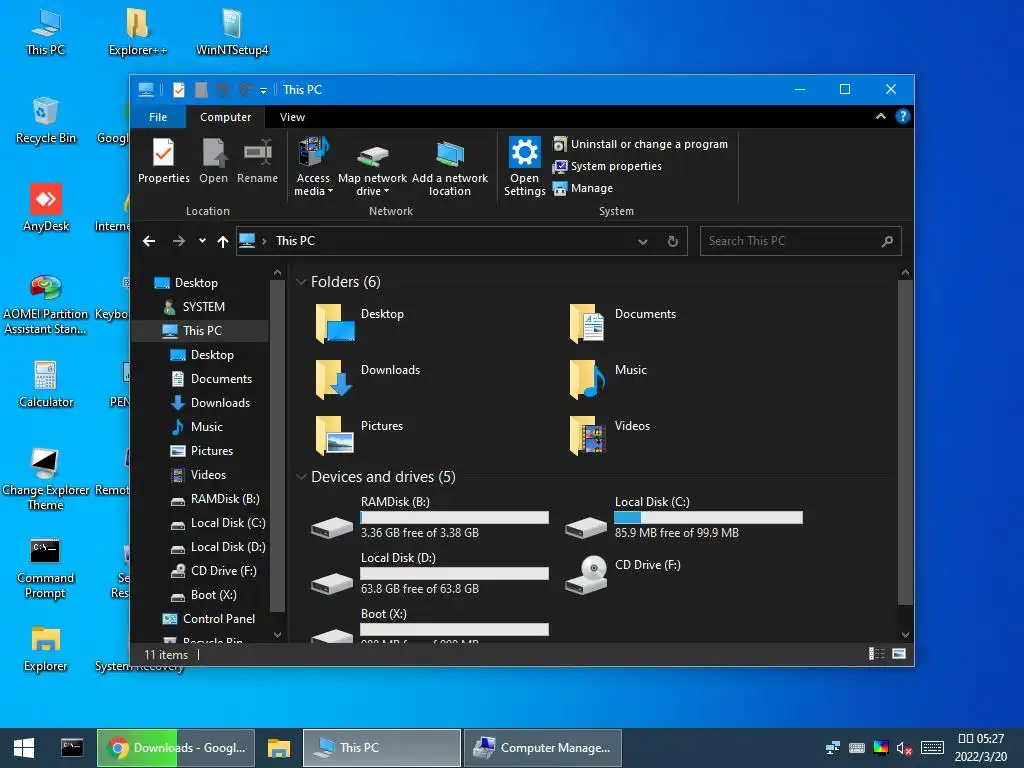
Task: Collapse the Devices and drives (5) group
Action: 301,477
